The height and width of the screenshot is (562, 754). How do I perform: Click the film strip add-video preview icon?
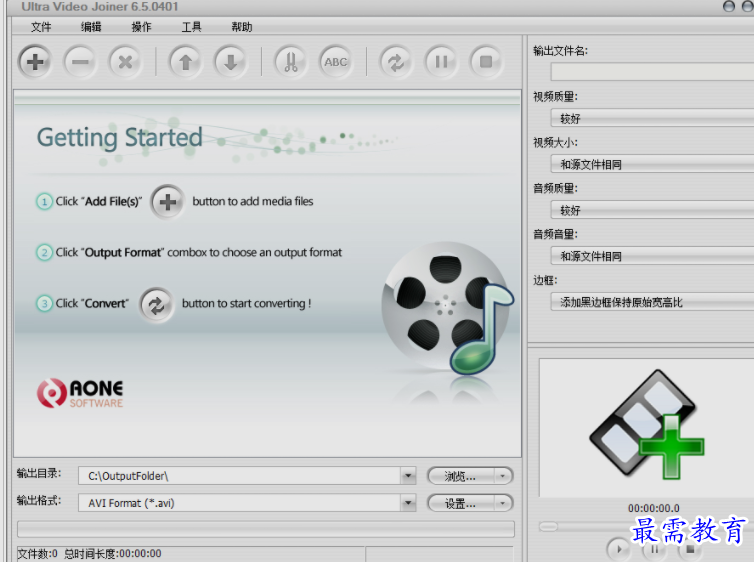(647, 424)
